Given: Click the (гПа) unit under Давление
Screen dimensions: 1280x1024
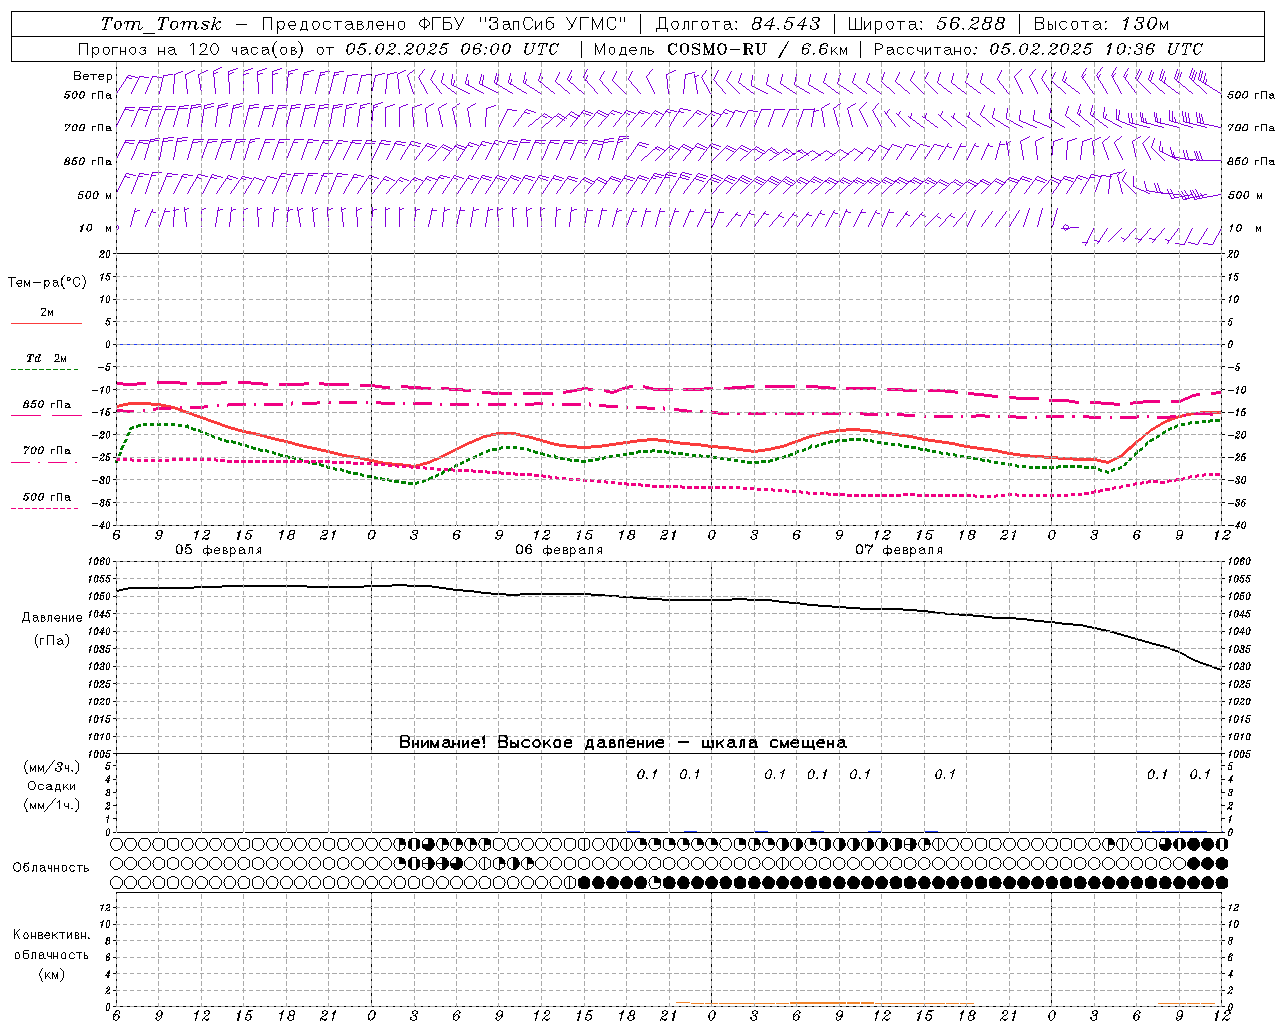Looking at the screenshot, I should coord(50,641).
